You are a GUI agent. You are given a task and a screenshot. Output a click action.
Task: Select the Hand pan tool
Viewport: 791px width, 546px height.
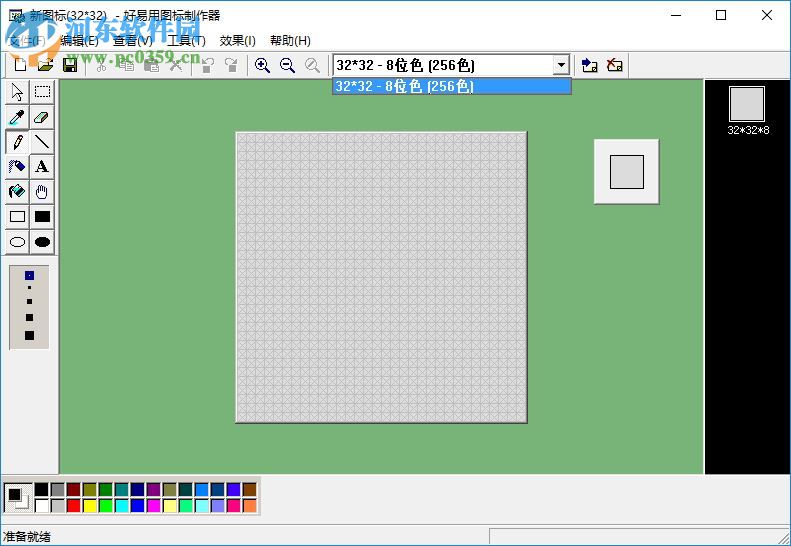(42, 192)
